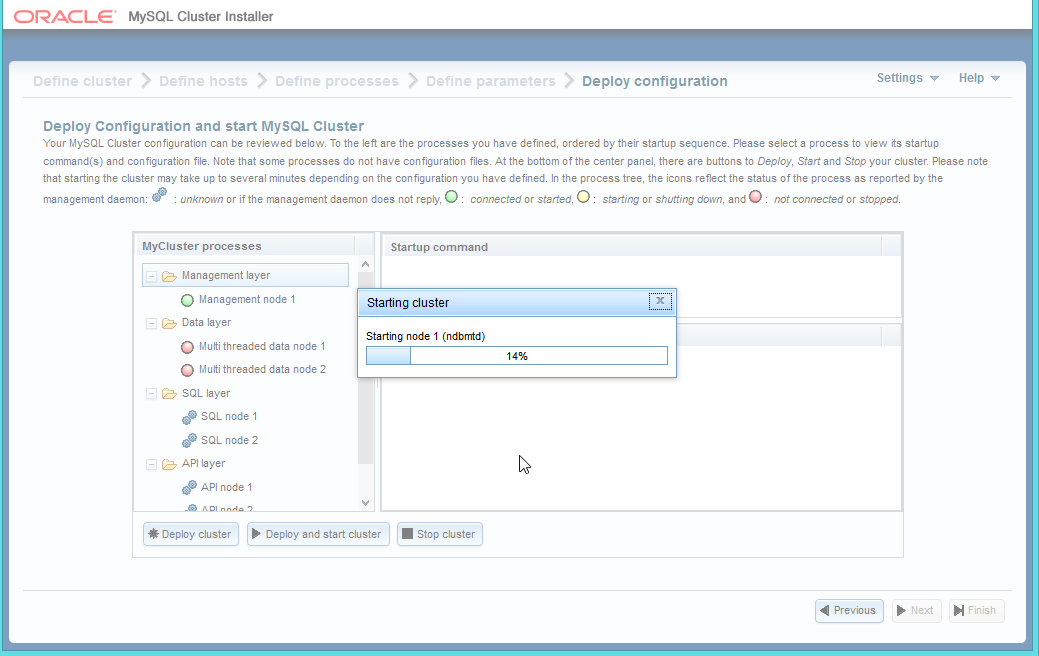Go to Define processes step
This screenshot has height=656, width=1039.
click(x=337, y=81)
